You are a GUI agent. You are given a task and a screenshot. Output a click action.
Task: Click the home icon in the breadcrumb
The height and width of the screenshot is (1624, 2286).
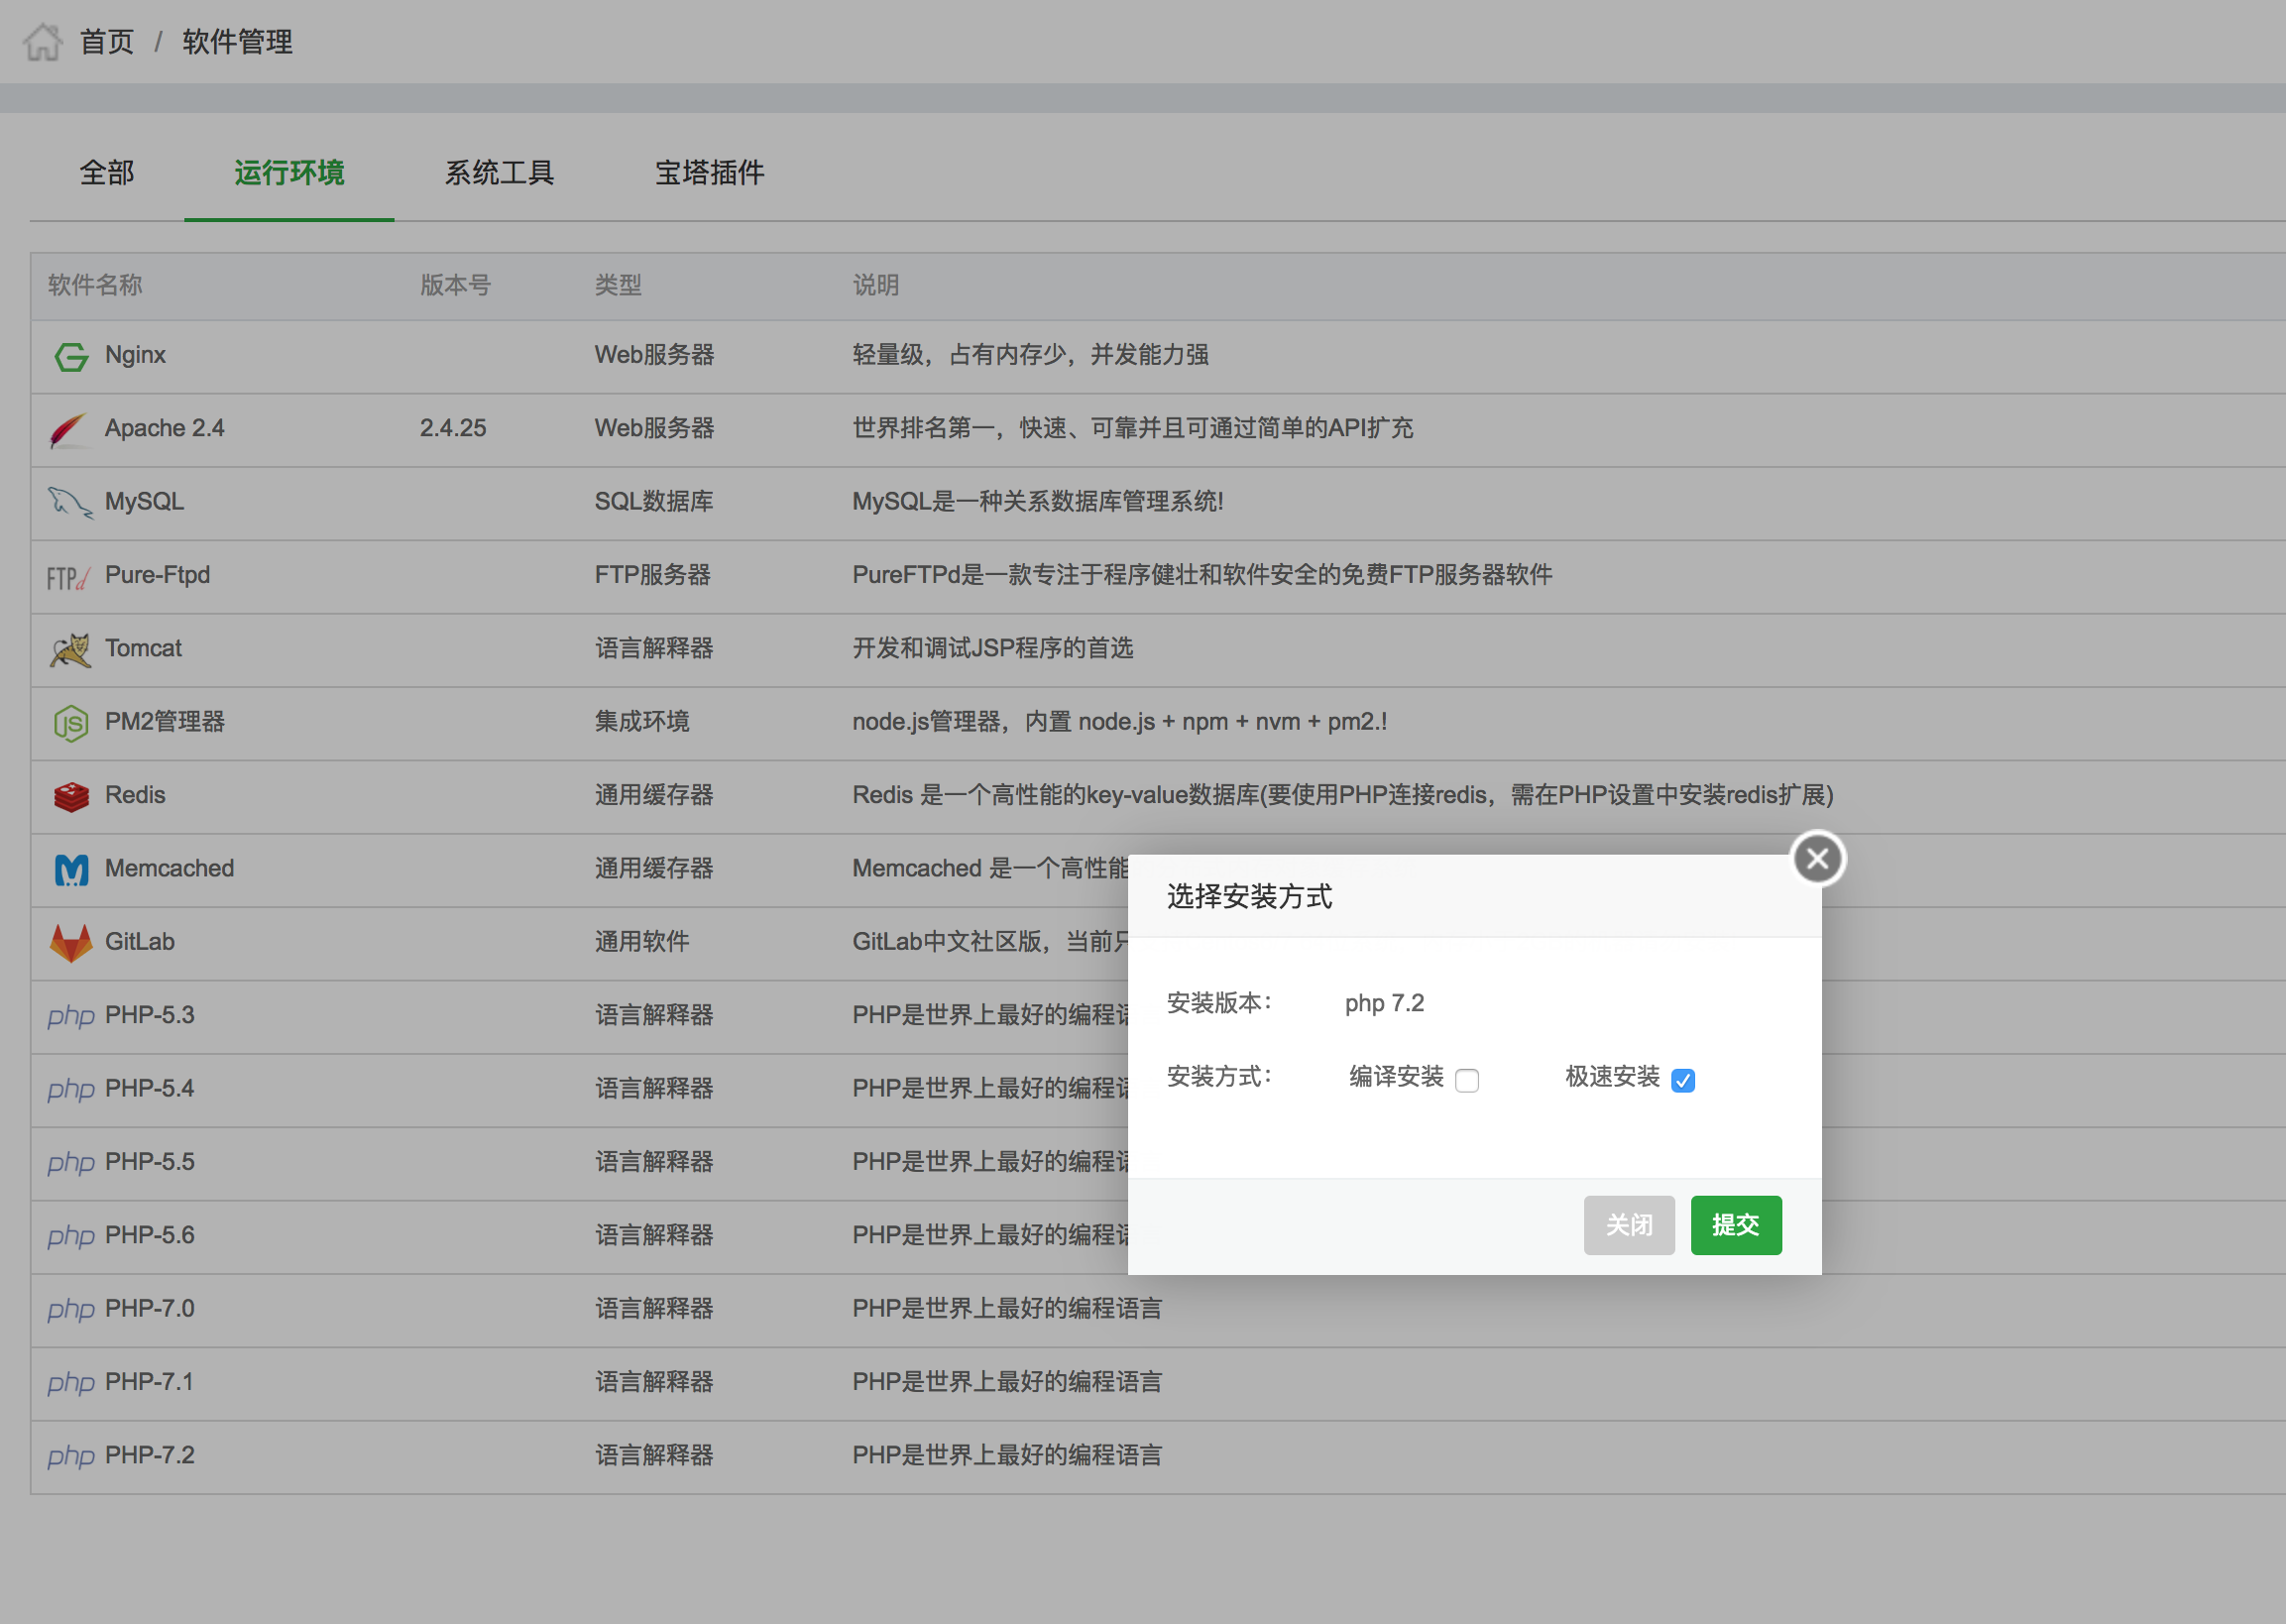[42, 41]
